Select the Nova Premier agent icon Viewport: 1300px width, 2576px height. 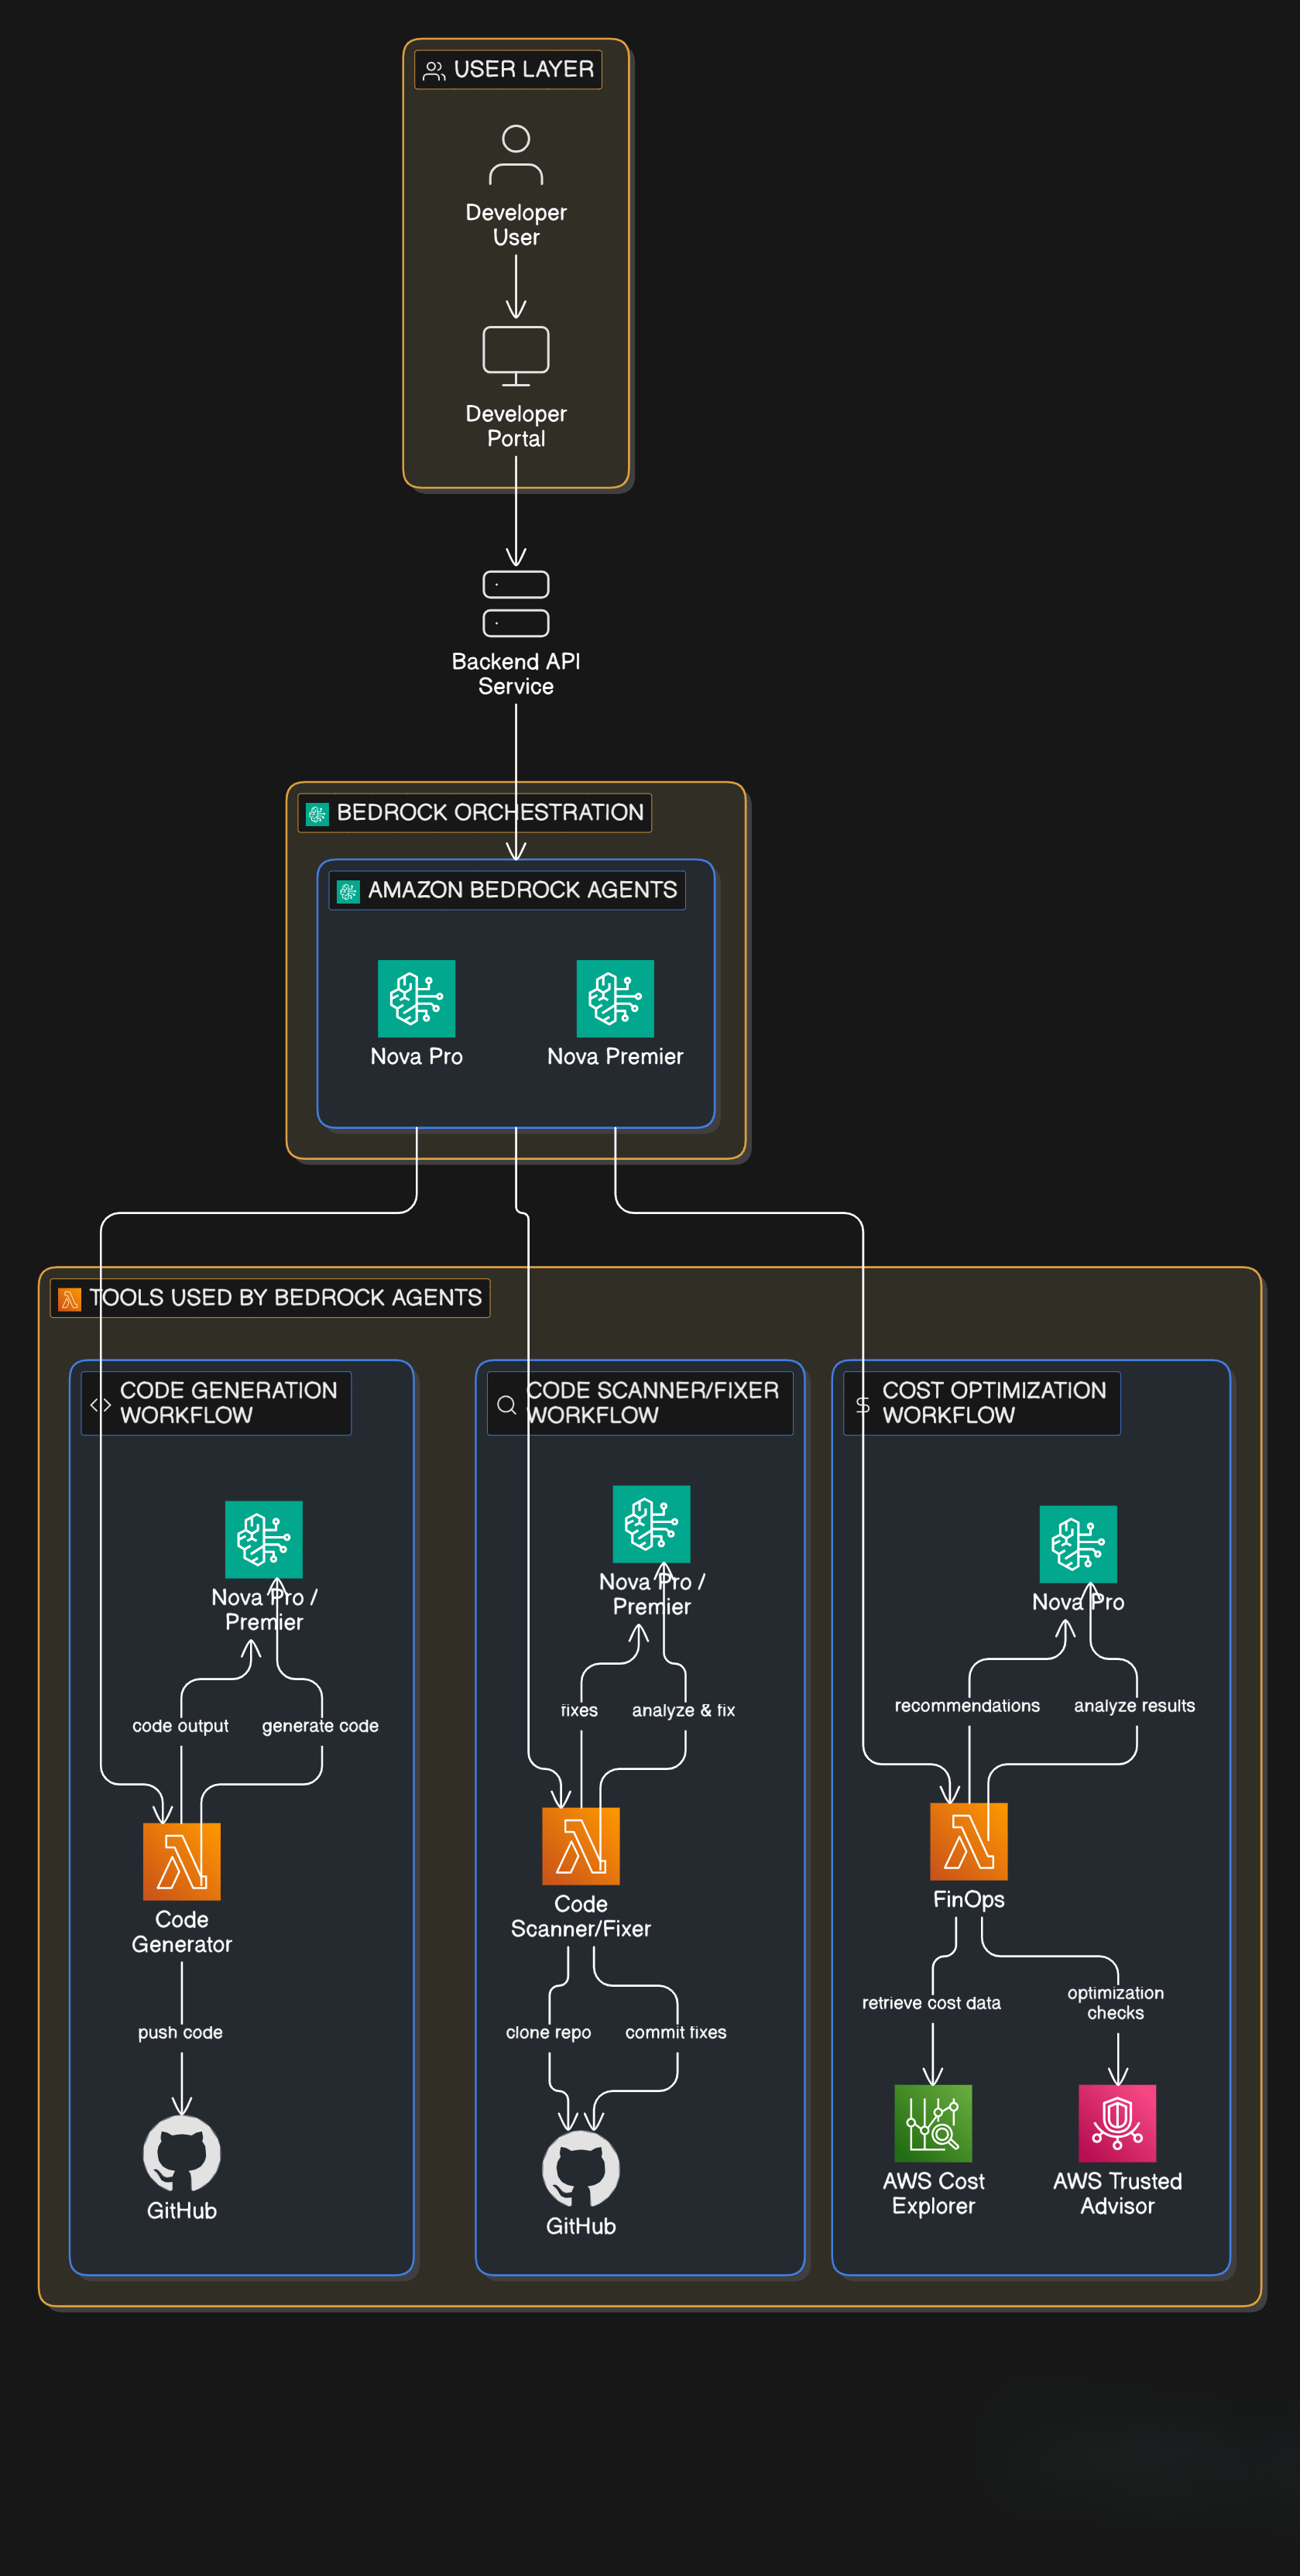(x=615, y=998)
